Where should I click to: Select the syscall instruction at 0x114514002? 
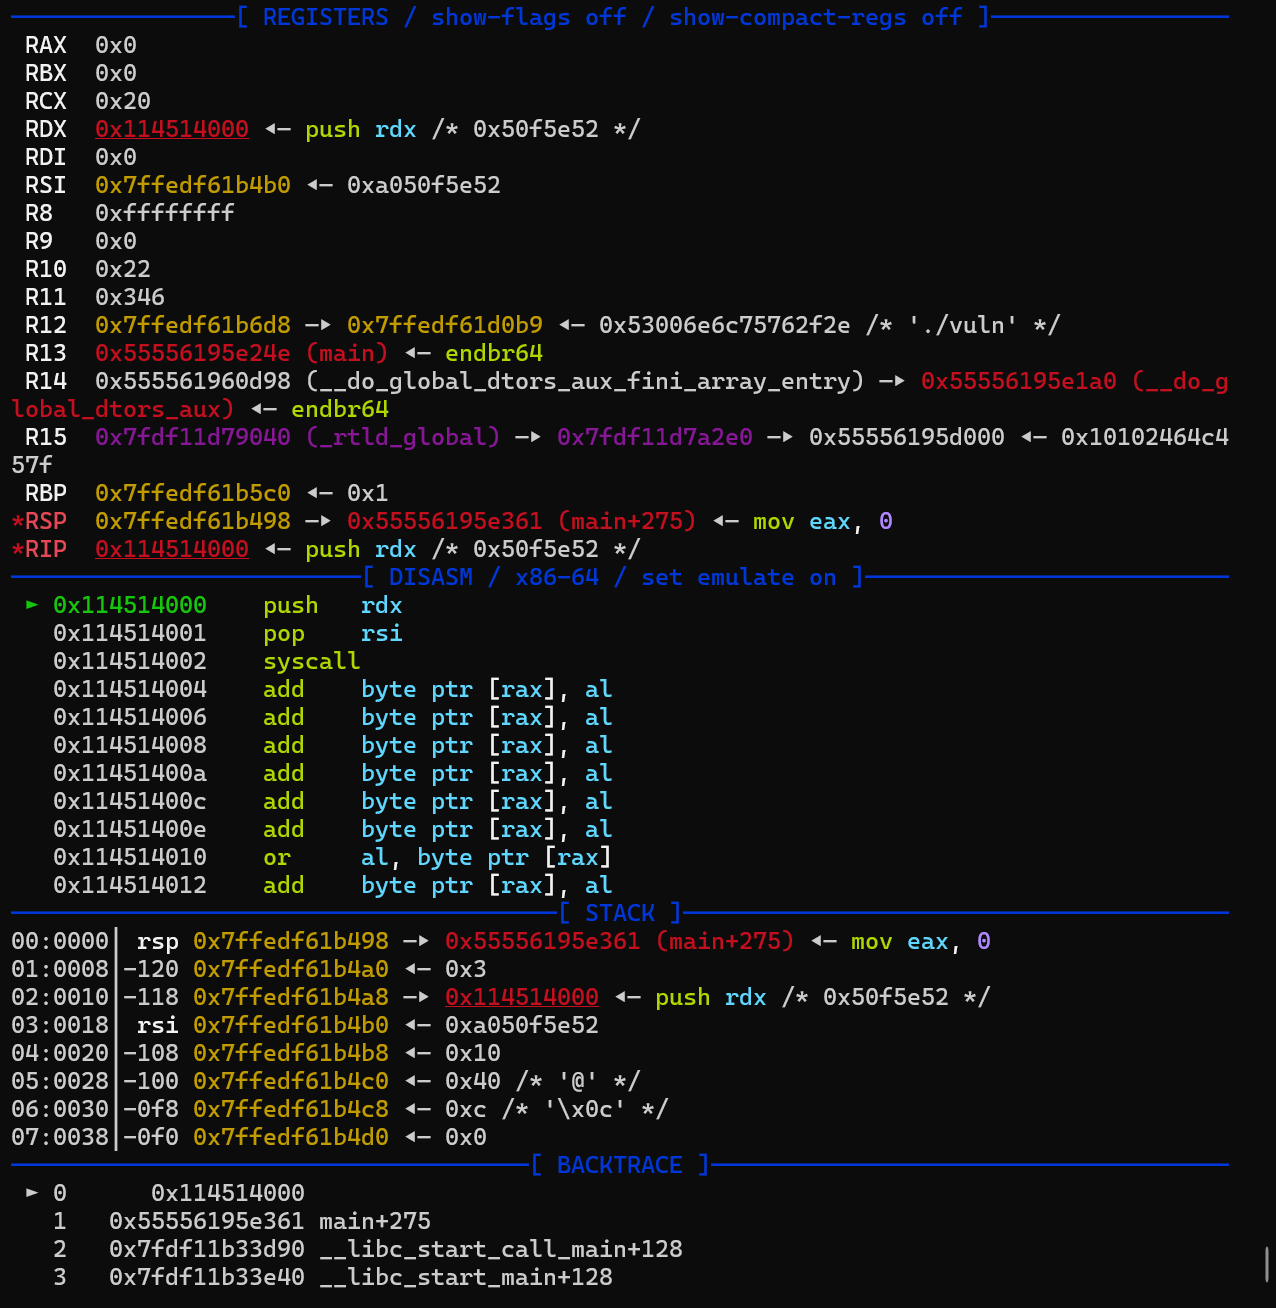pos(311,661)
